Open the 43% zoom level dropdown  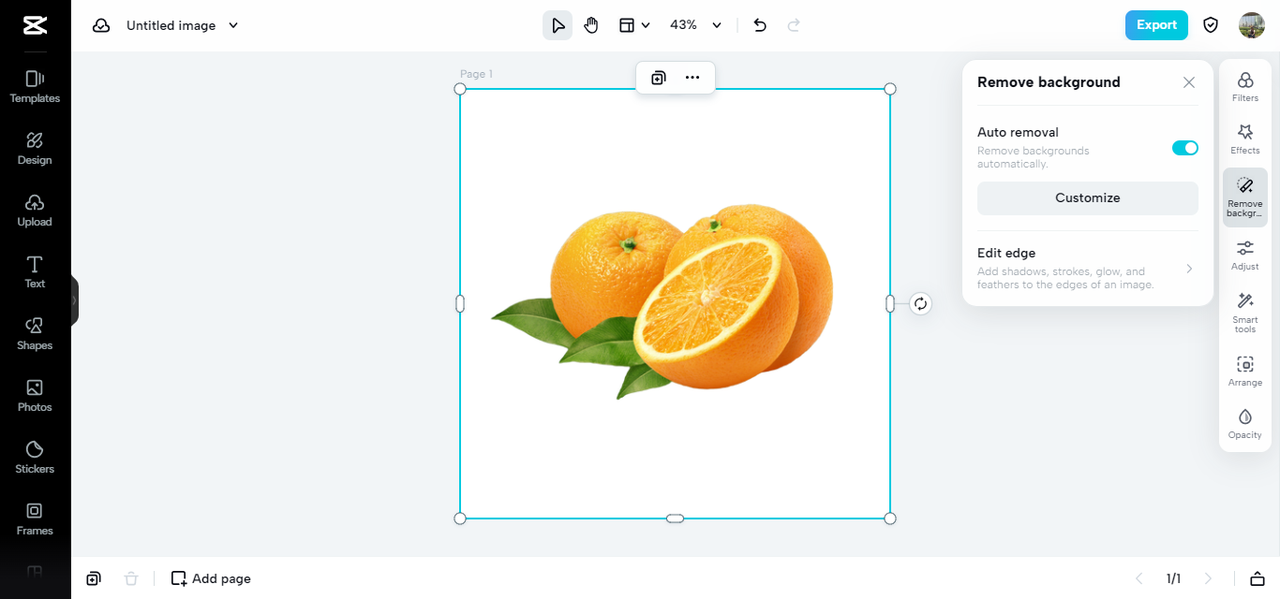pyautogui.click(x=695, y=25)
